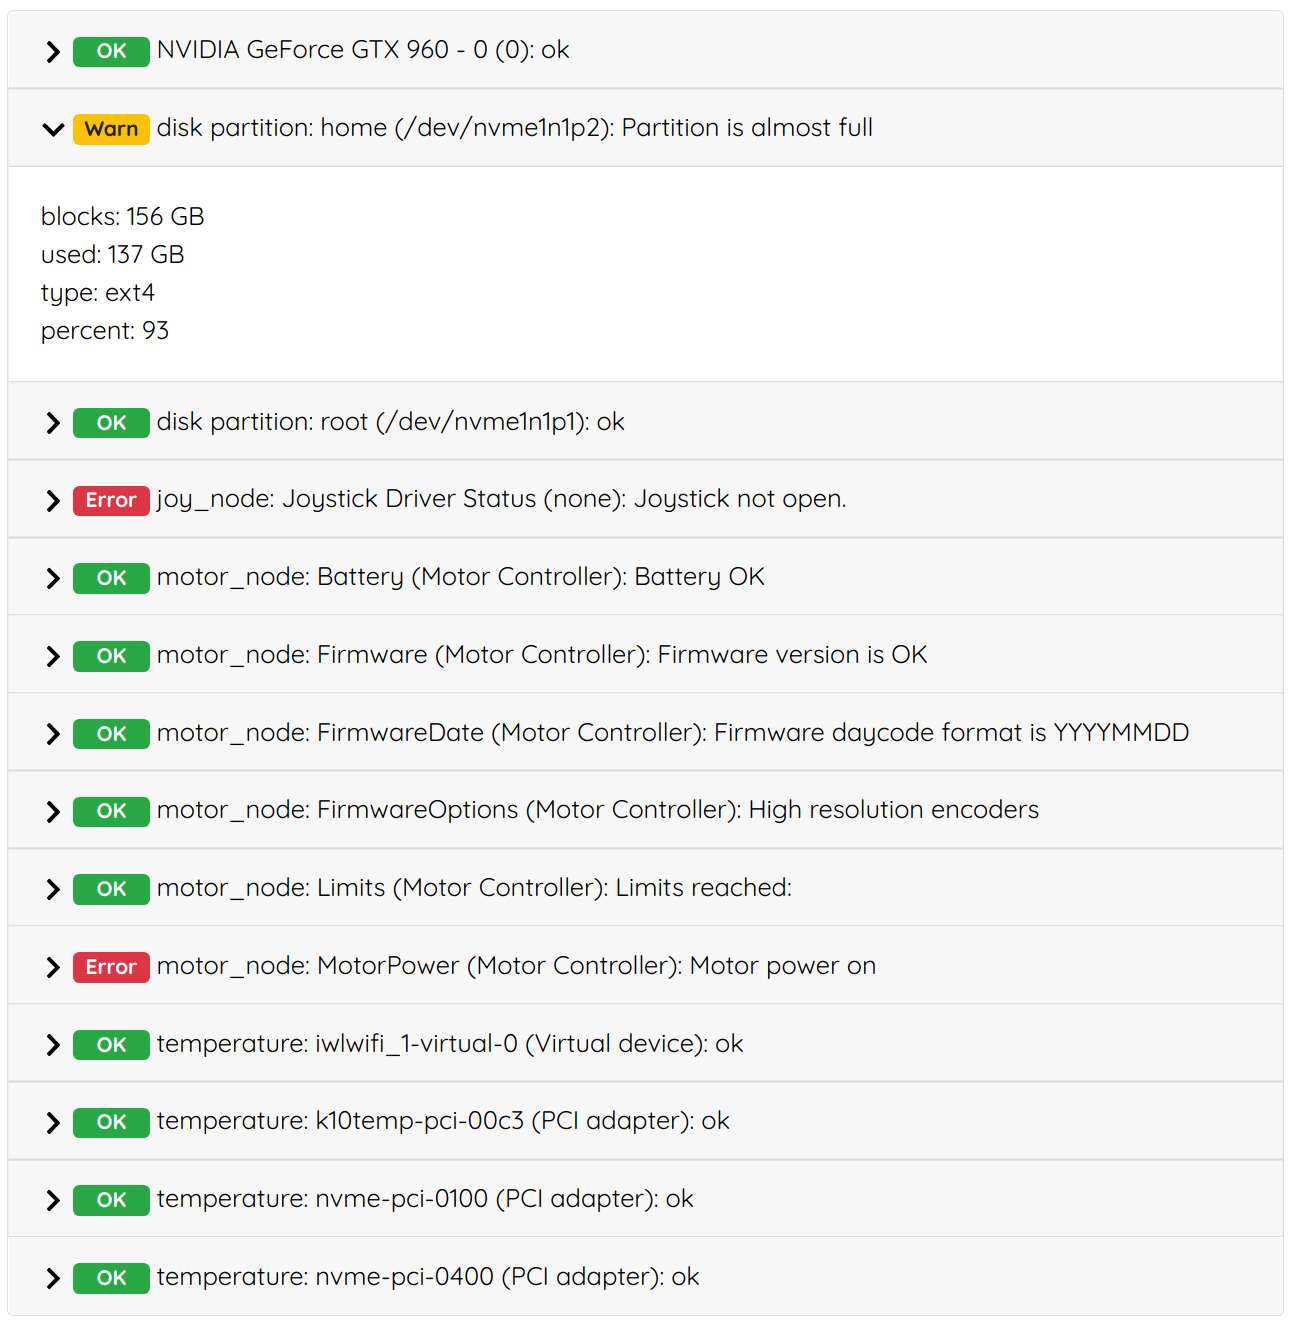This screenshot has width=1295, height=1330.
Task: Toggle open the k10temp-pci-00c3 row
Action: (52, 1121)
